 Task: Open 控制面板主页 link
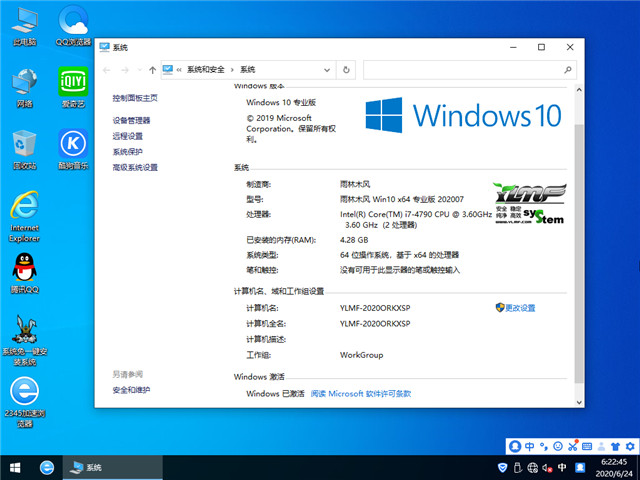point(135,98)
